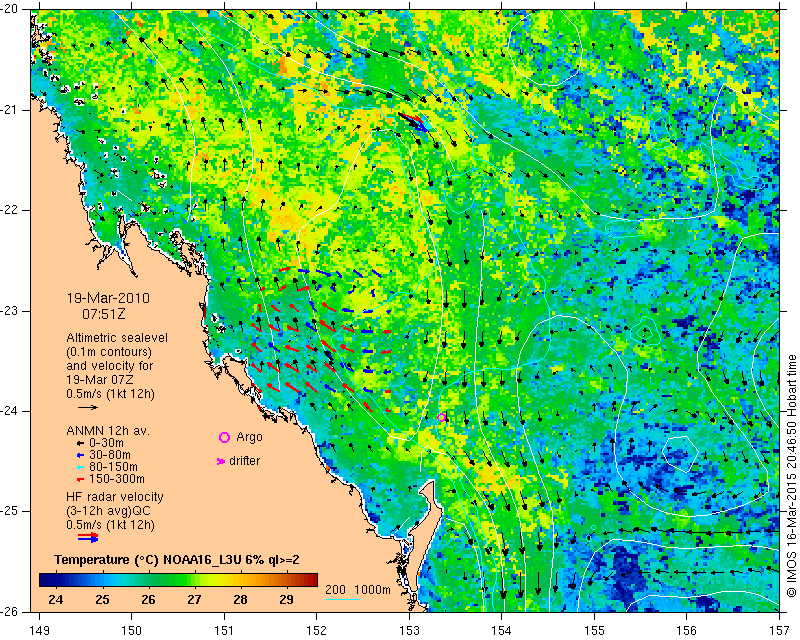Click the latitude axis label -23

pos(9,311)
